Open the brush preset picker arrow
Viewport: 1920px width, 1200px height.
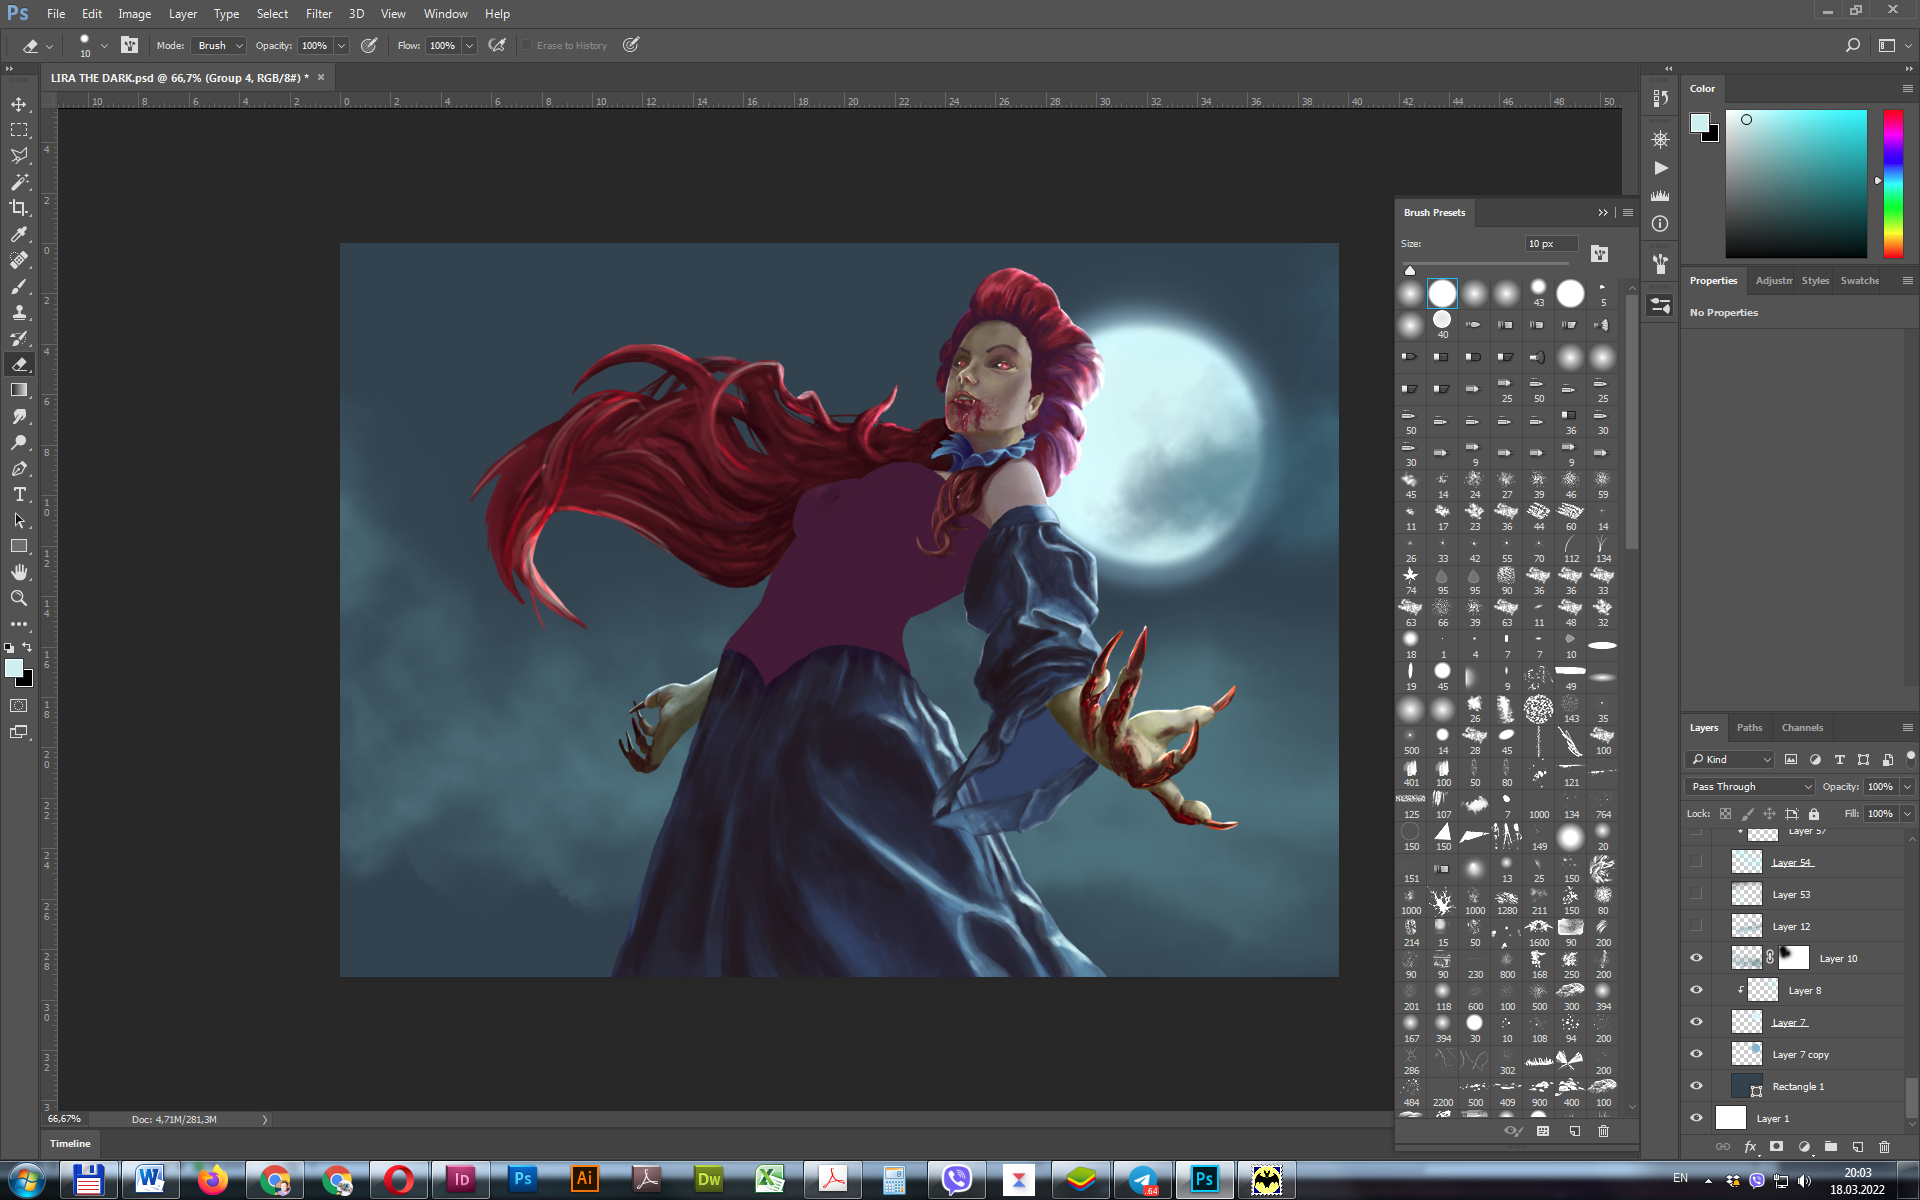coord(104,45)
